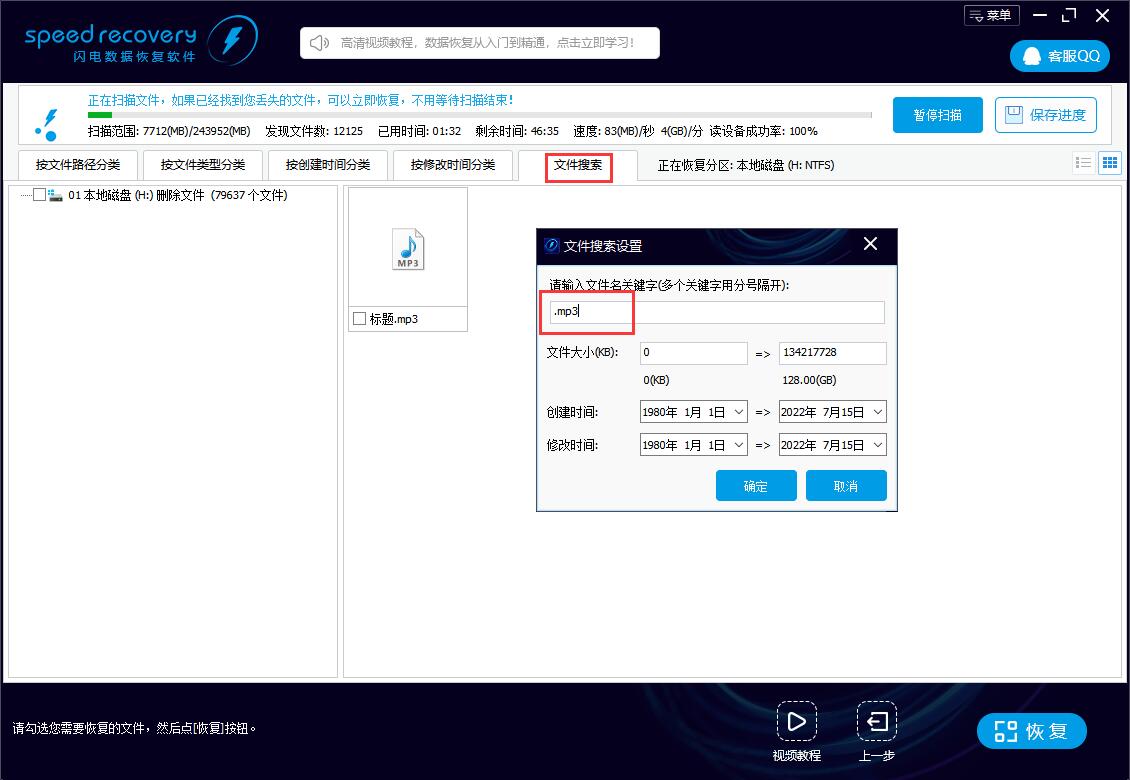Click the 剩余时间: 46:35 status text
Image resolution: width=1130 pixels, height=780 pixels.
coord(517,131)
